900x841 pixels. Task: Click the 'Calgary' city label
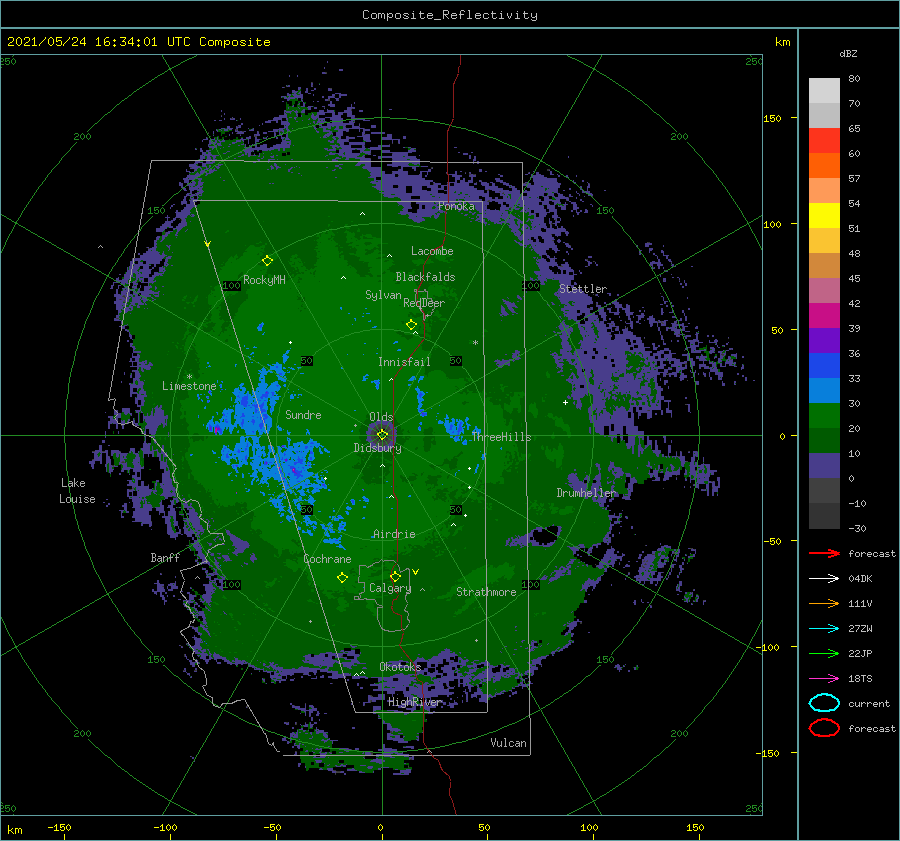pyautogui.click(x=390, y=588)
